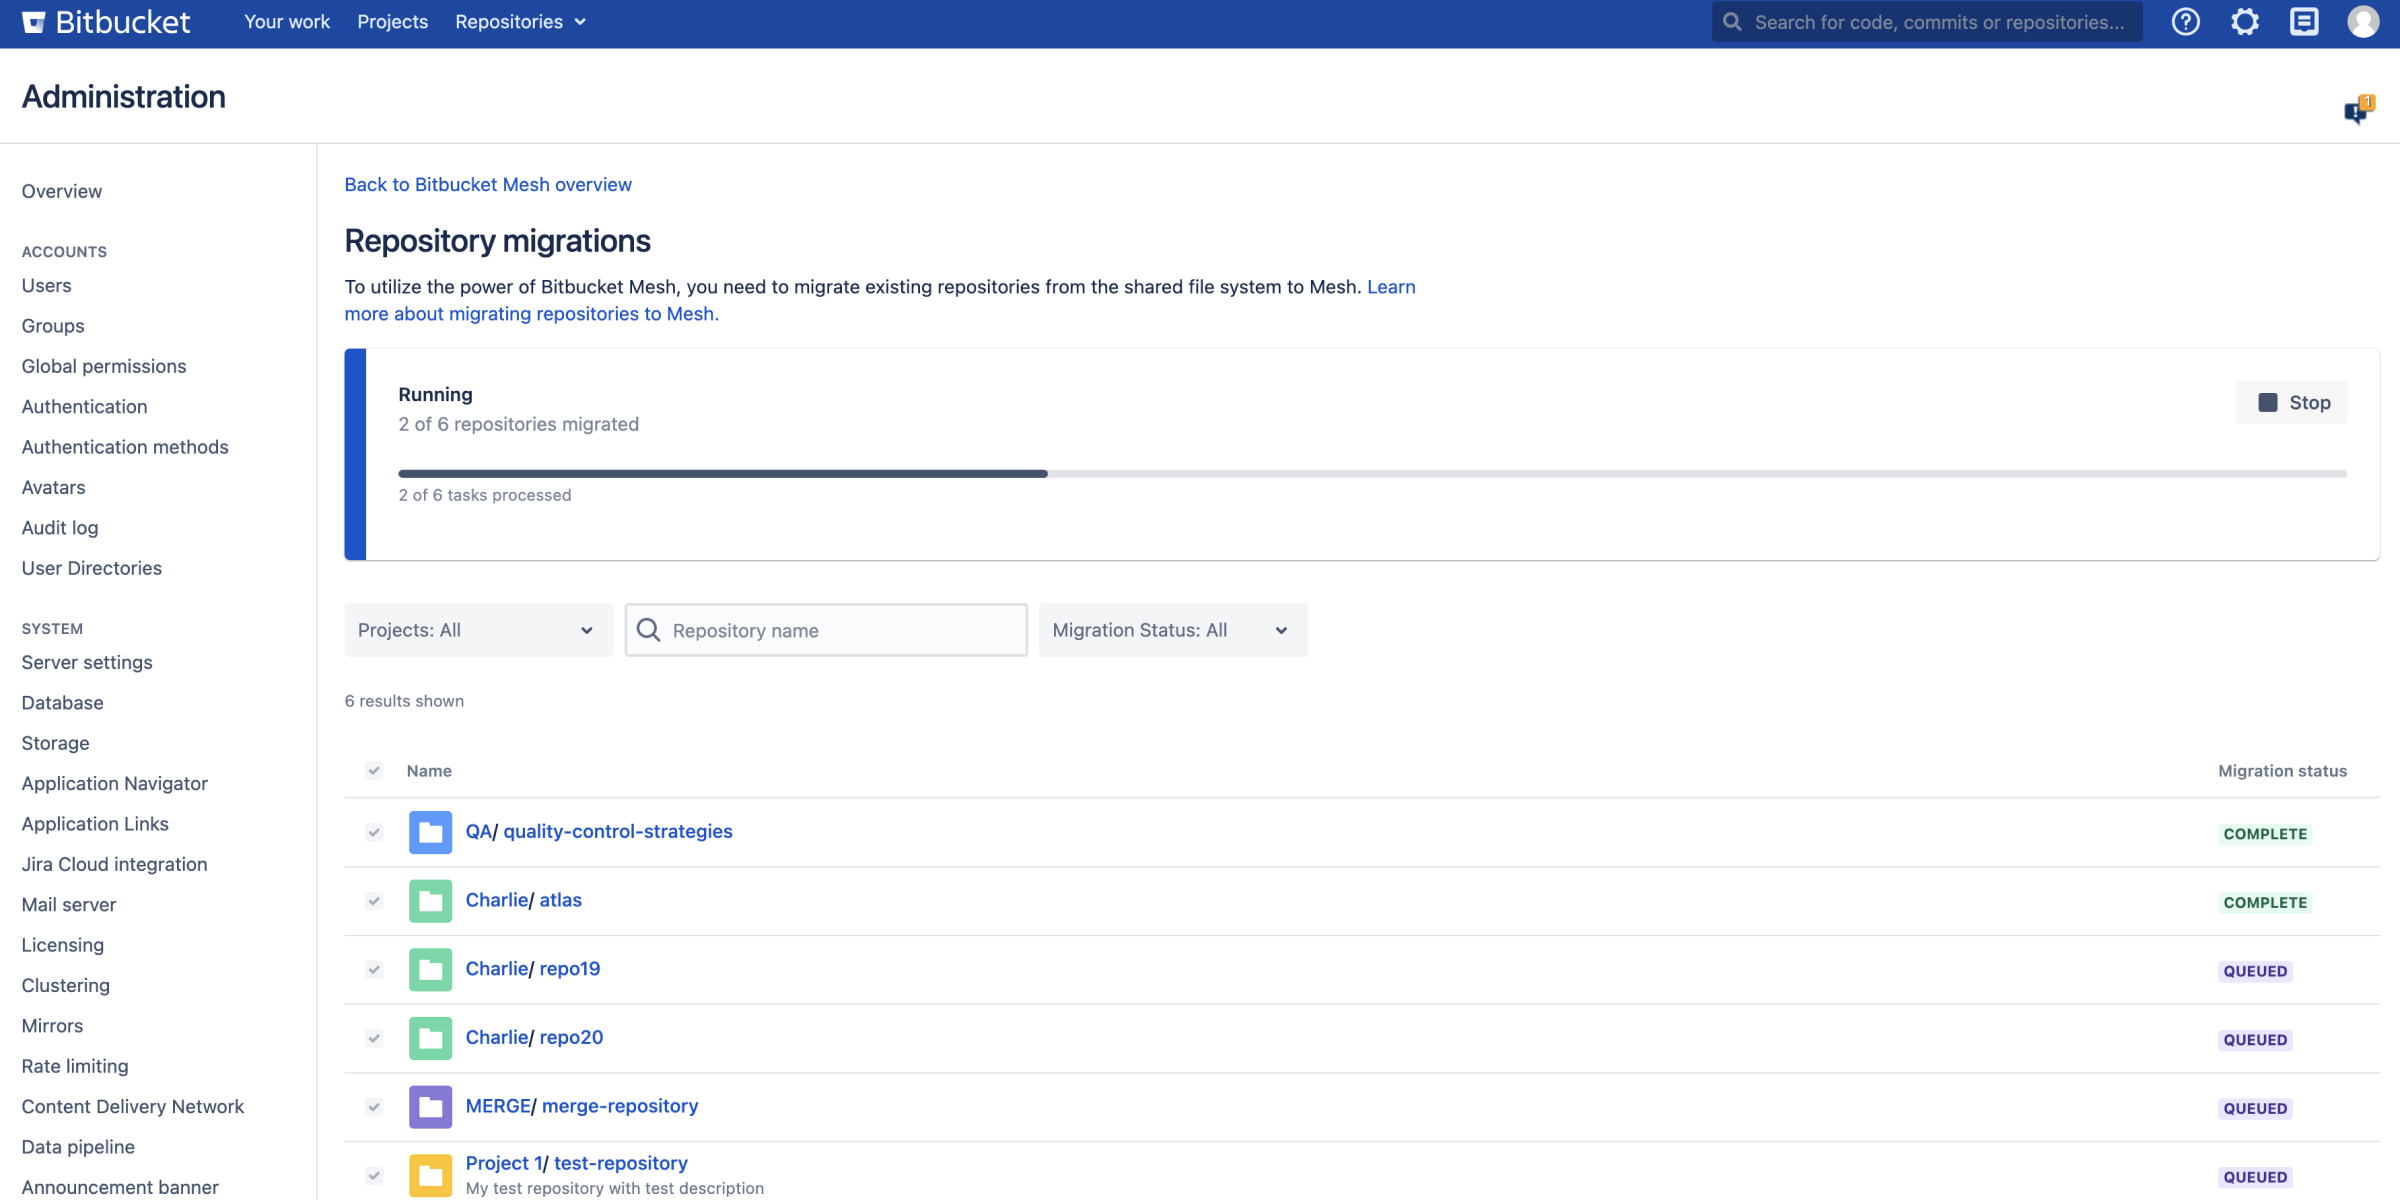Click the Migration status column header
2400x1200 pixels.
coord(2282,771)
